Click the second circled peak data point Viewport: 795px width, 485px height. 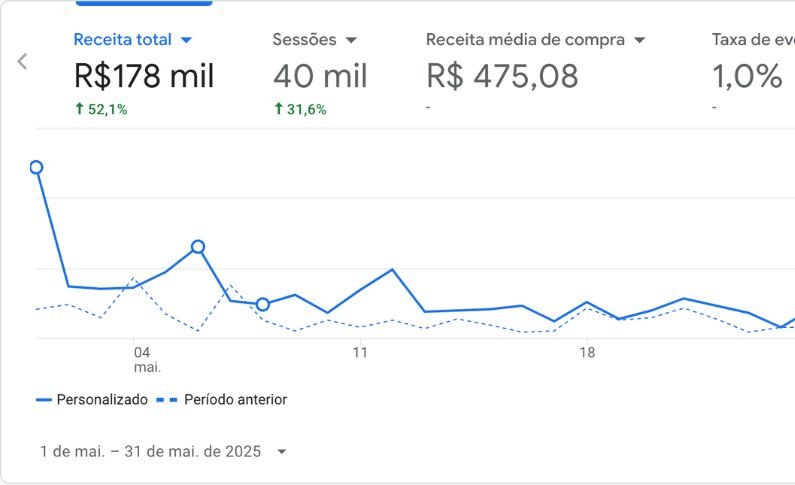pyautogui.click(x=198, y=247)
